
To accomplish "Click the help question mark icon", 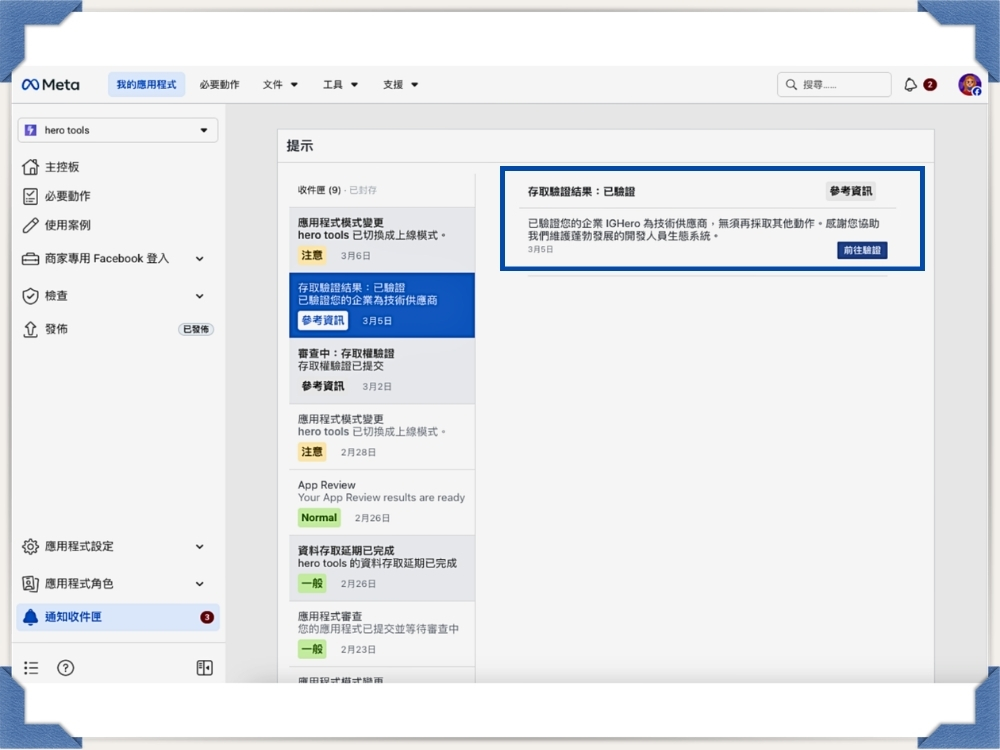I will 66,668.
